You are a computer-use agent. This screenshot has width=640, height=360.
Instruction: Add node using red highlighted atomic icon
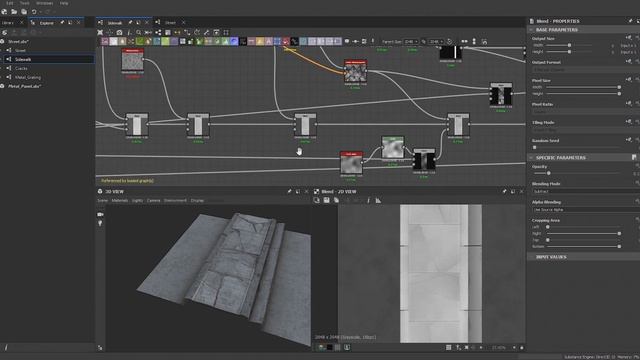coord(286,42)
